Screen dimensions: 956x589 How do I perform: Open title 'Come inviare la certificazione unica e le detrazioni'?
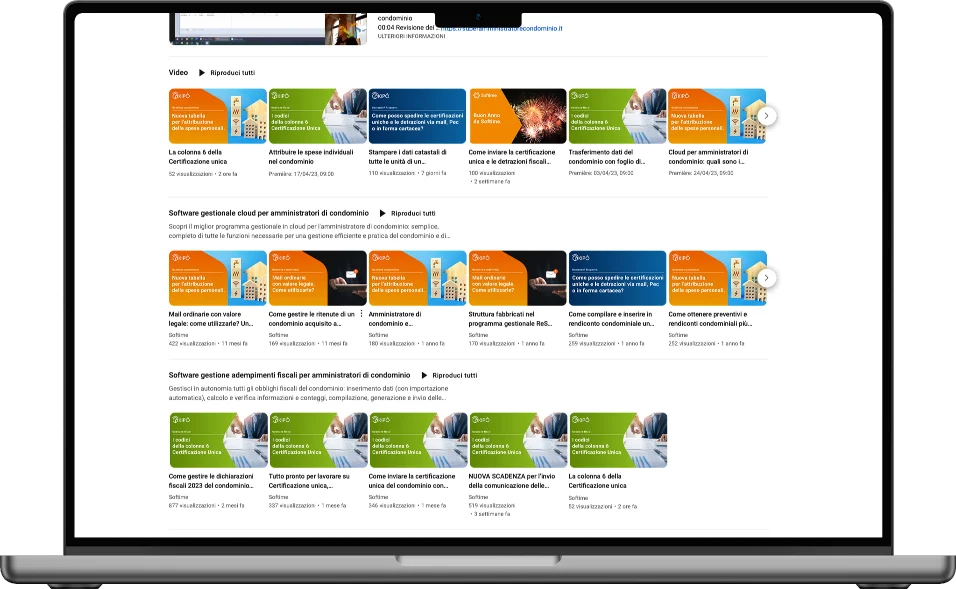pos(512,157)
